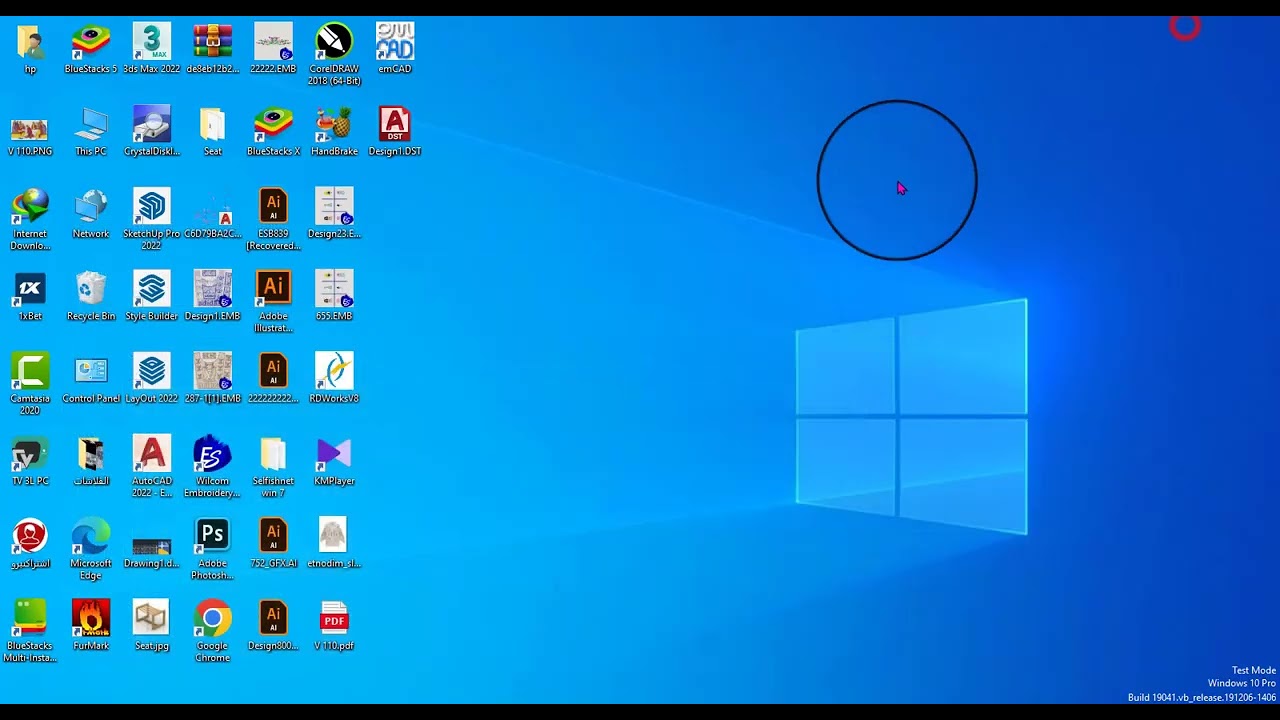The height and width of the screenshot is (720, 1280).
Task: Select the AutoCAD 2022 shortcut
Action: point(152,454)
